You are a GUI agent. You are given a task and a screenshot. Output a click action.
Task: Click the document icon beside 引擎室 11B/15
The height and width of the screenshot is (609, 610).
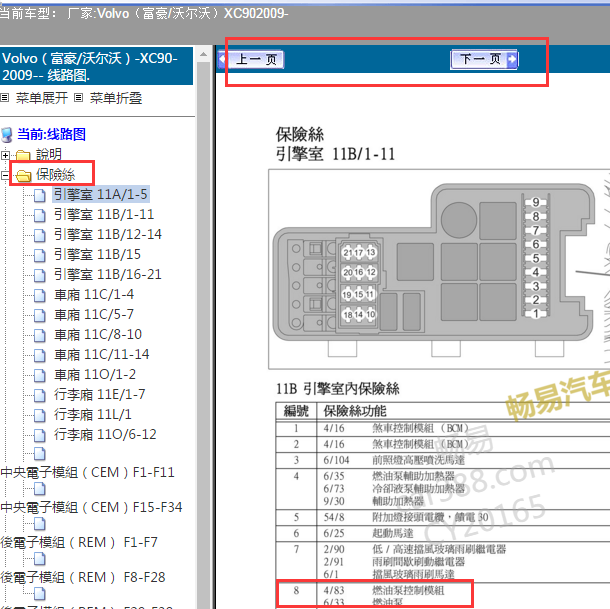click(39, 255)
